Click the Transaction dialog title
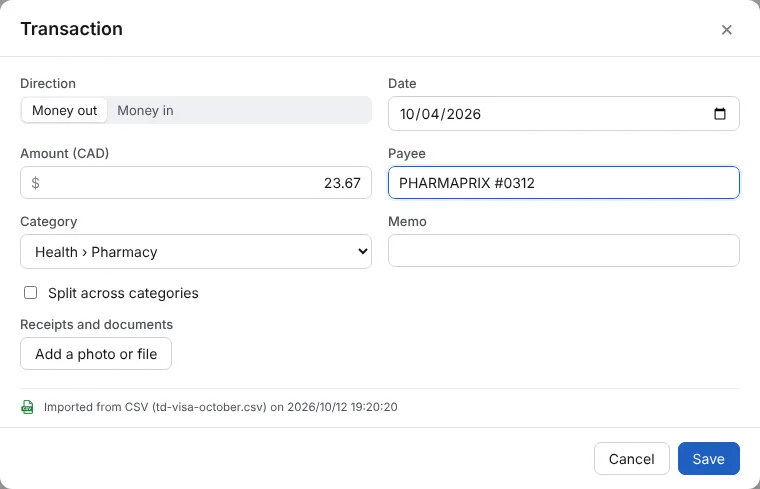This screenshot has width=760, height=489. click(x=71, y=29)
